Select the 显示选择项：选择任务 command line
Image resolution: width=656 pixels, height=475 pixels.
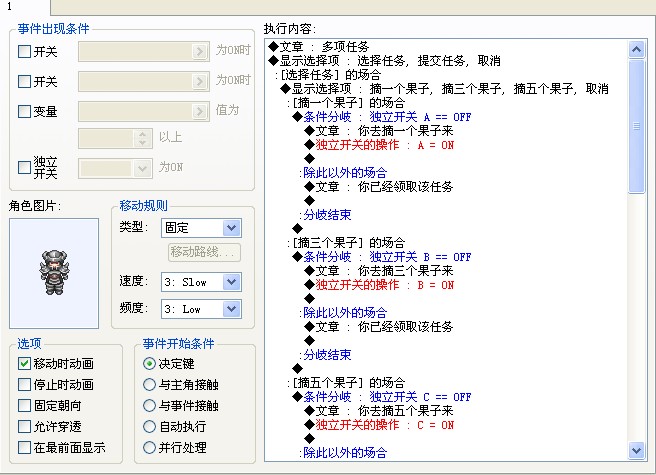(x=384, y=61)
